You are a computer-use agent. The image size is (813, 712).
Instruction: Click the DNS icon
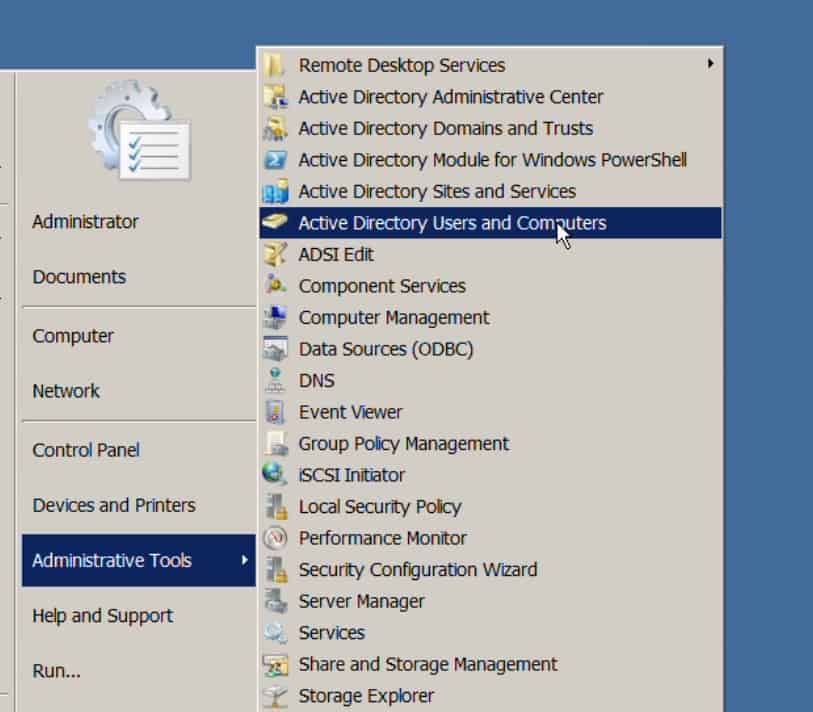point(275,381)
